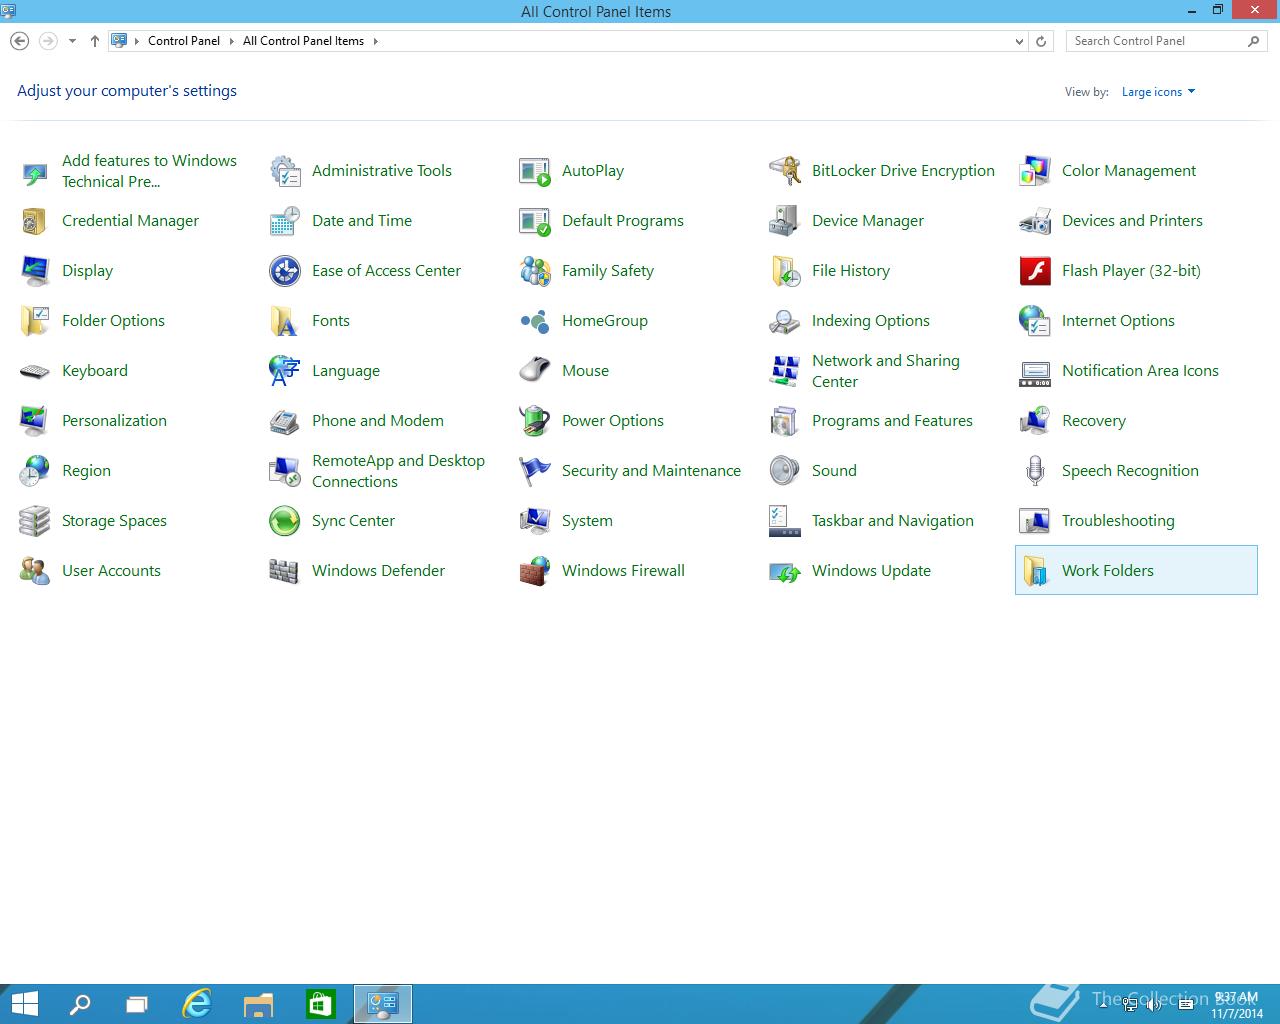
Task: Open the View by Large icons dropdown
Action: pyautogui.click(x=1158, y=92)
